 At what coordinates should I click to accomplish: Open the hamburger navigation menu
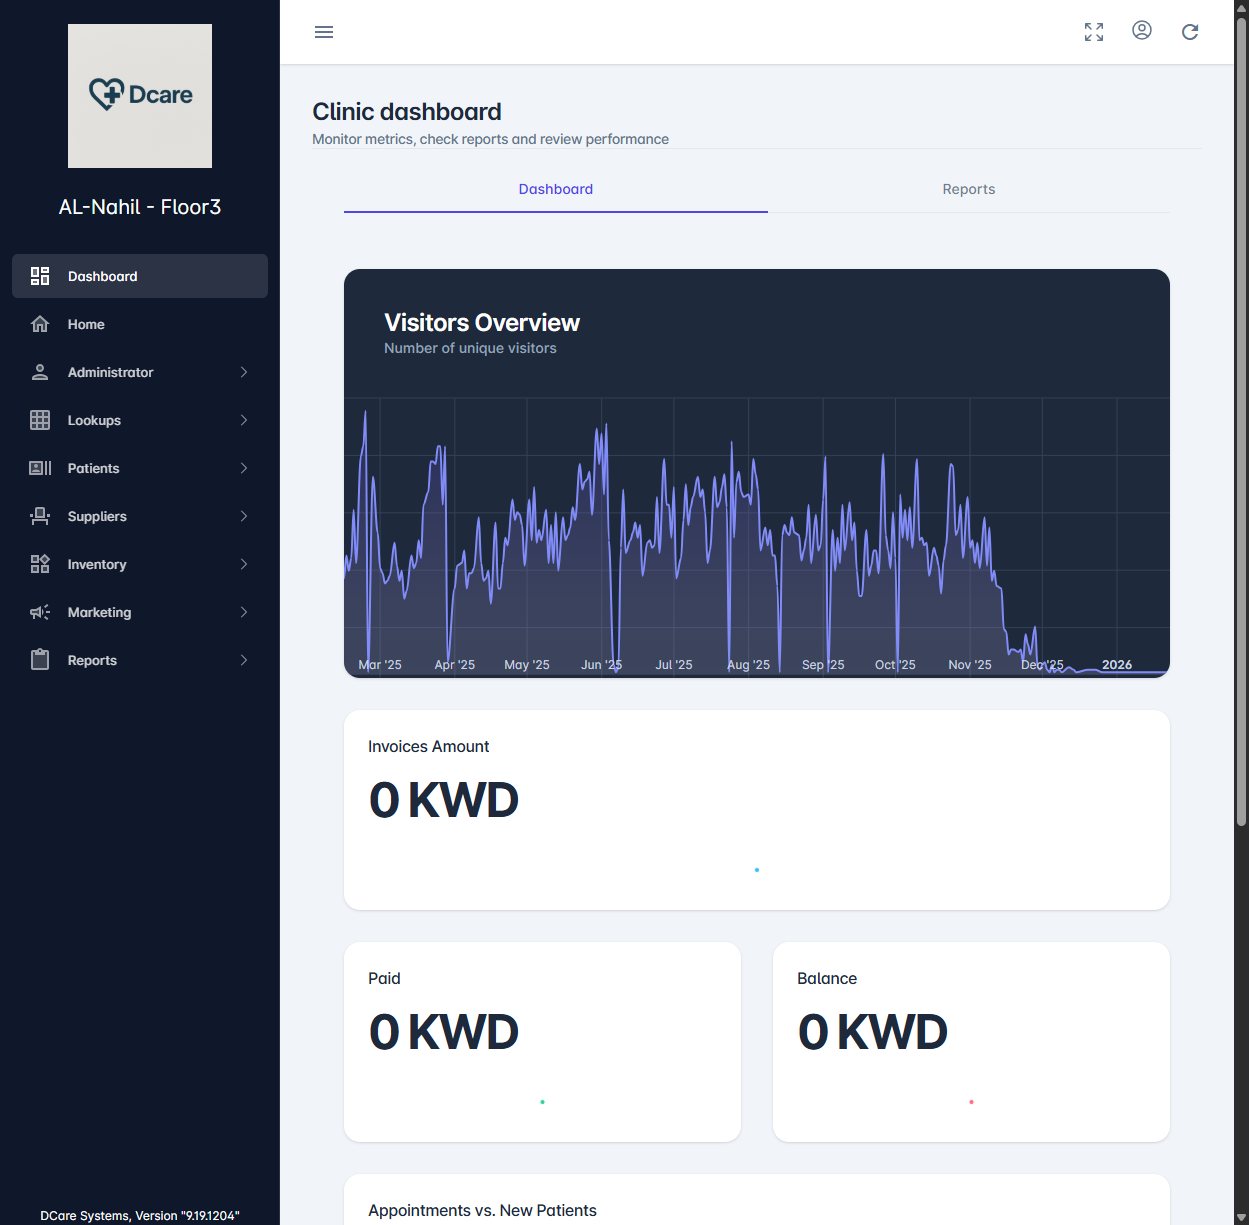pos(324,32)
